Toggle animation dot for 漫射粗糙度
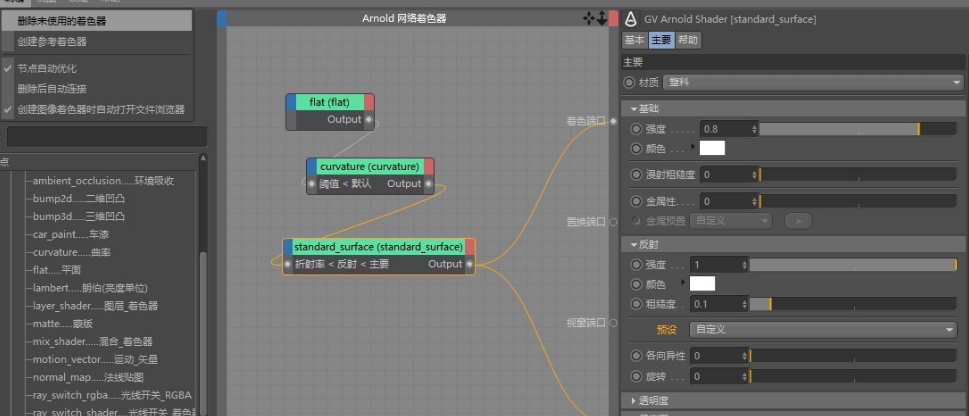The image size is (969, 416). click(636, 175)
